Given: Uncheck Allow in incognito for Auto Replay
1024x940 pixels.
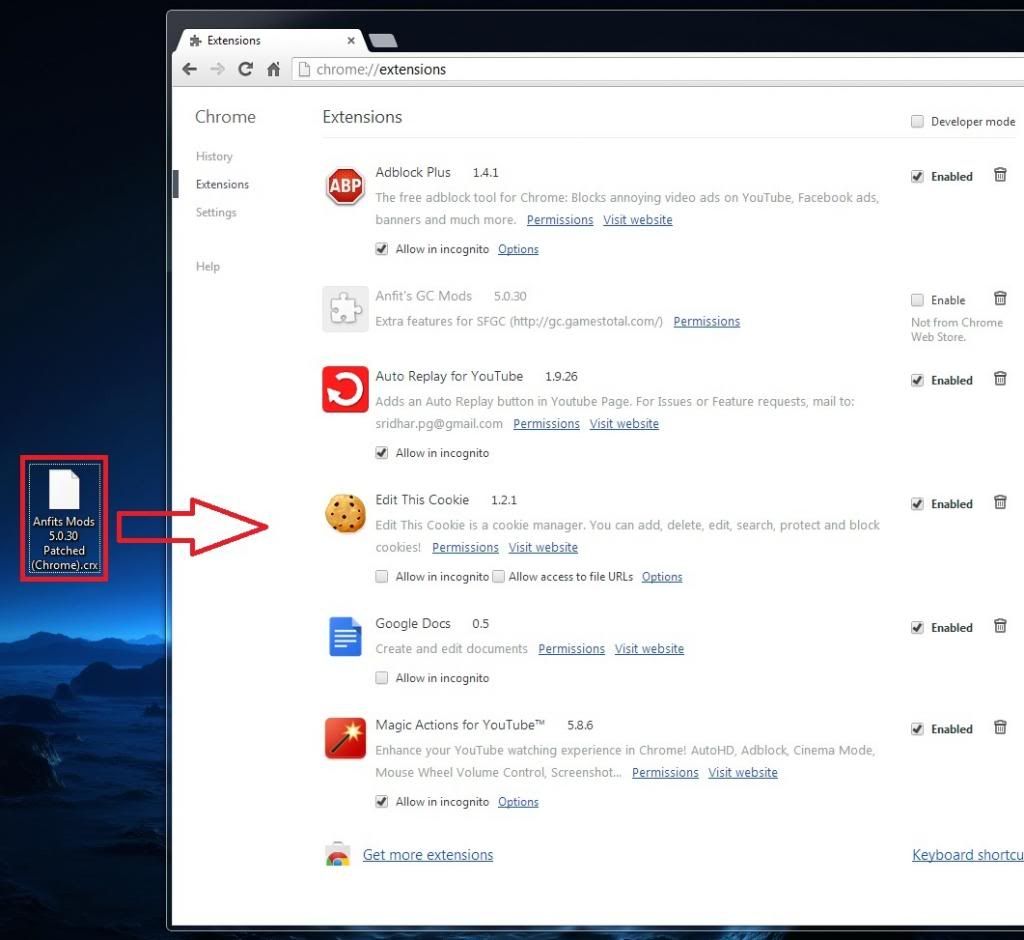Looking at the screenshot, I should 381,453.
